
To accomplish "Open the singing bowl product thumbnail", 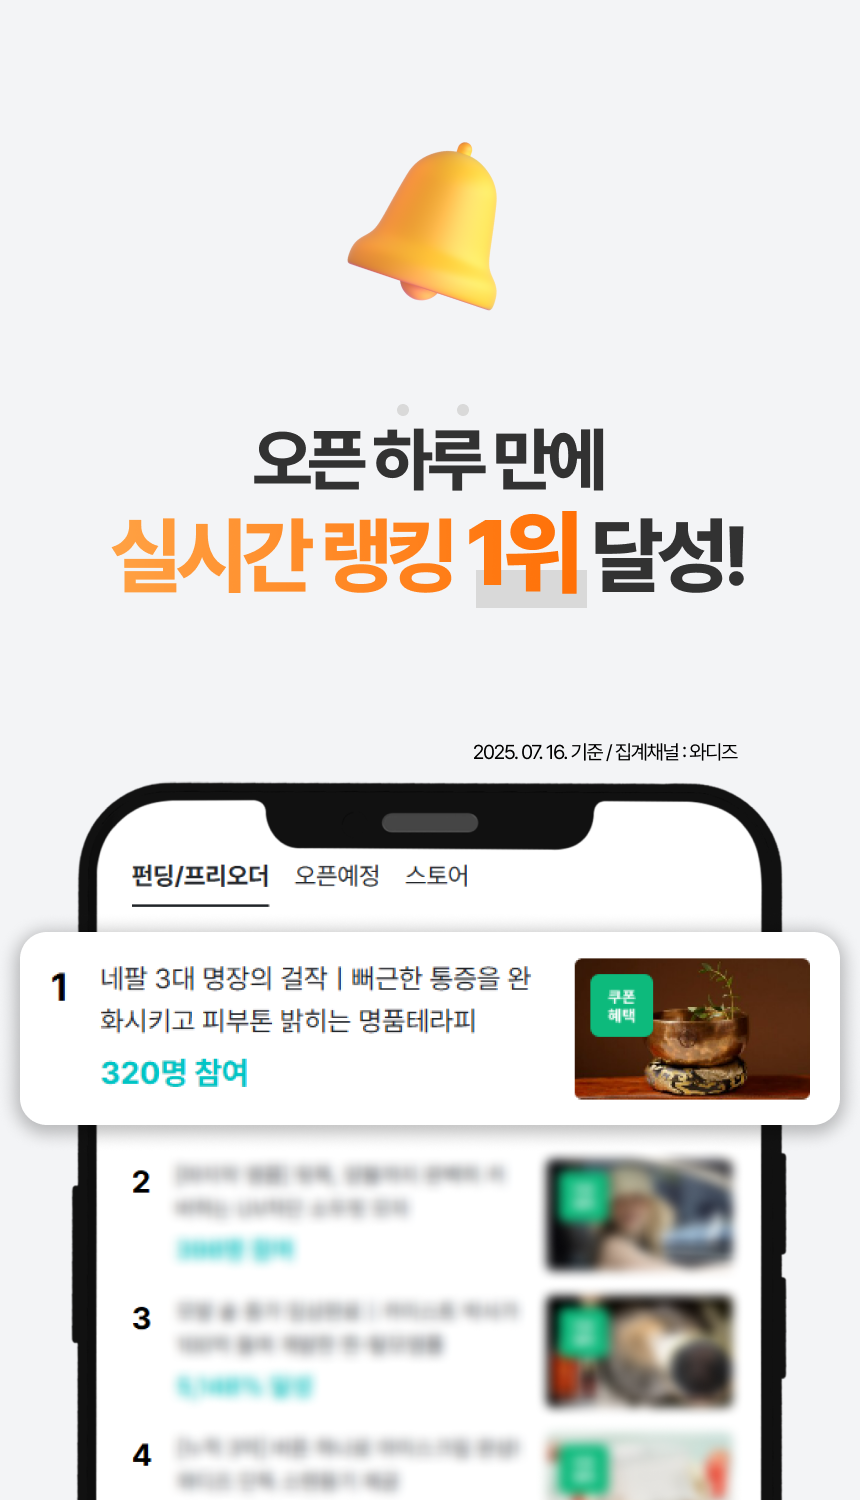I will 692,1029.
